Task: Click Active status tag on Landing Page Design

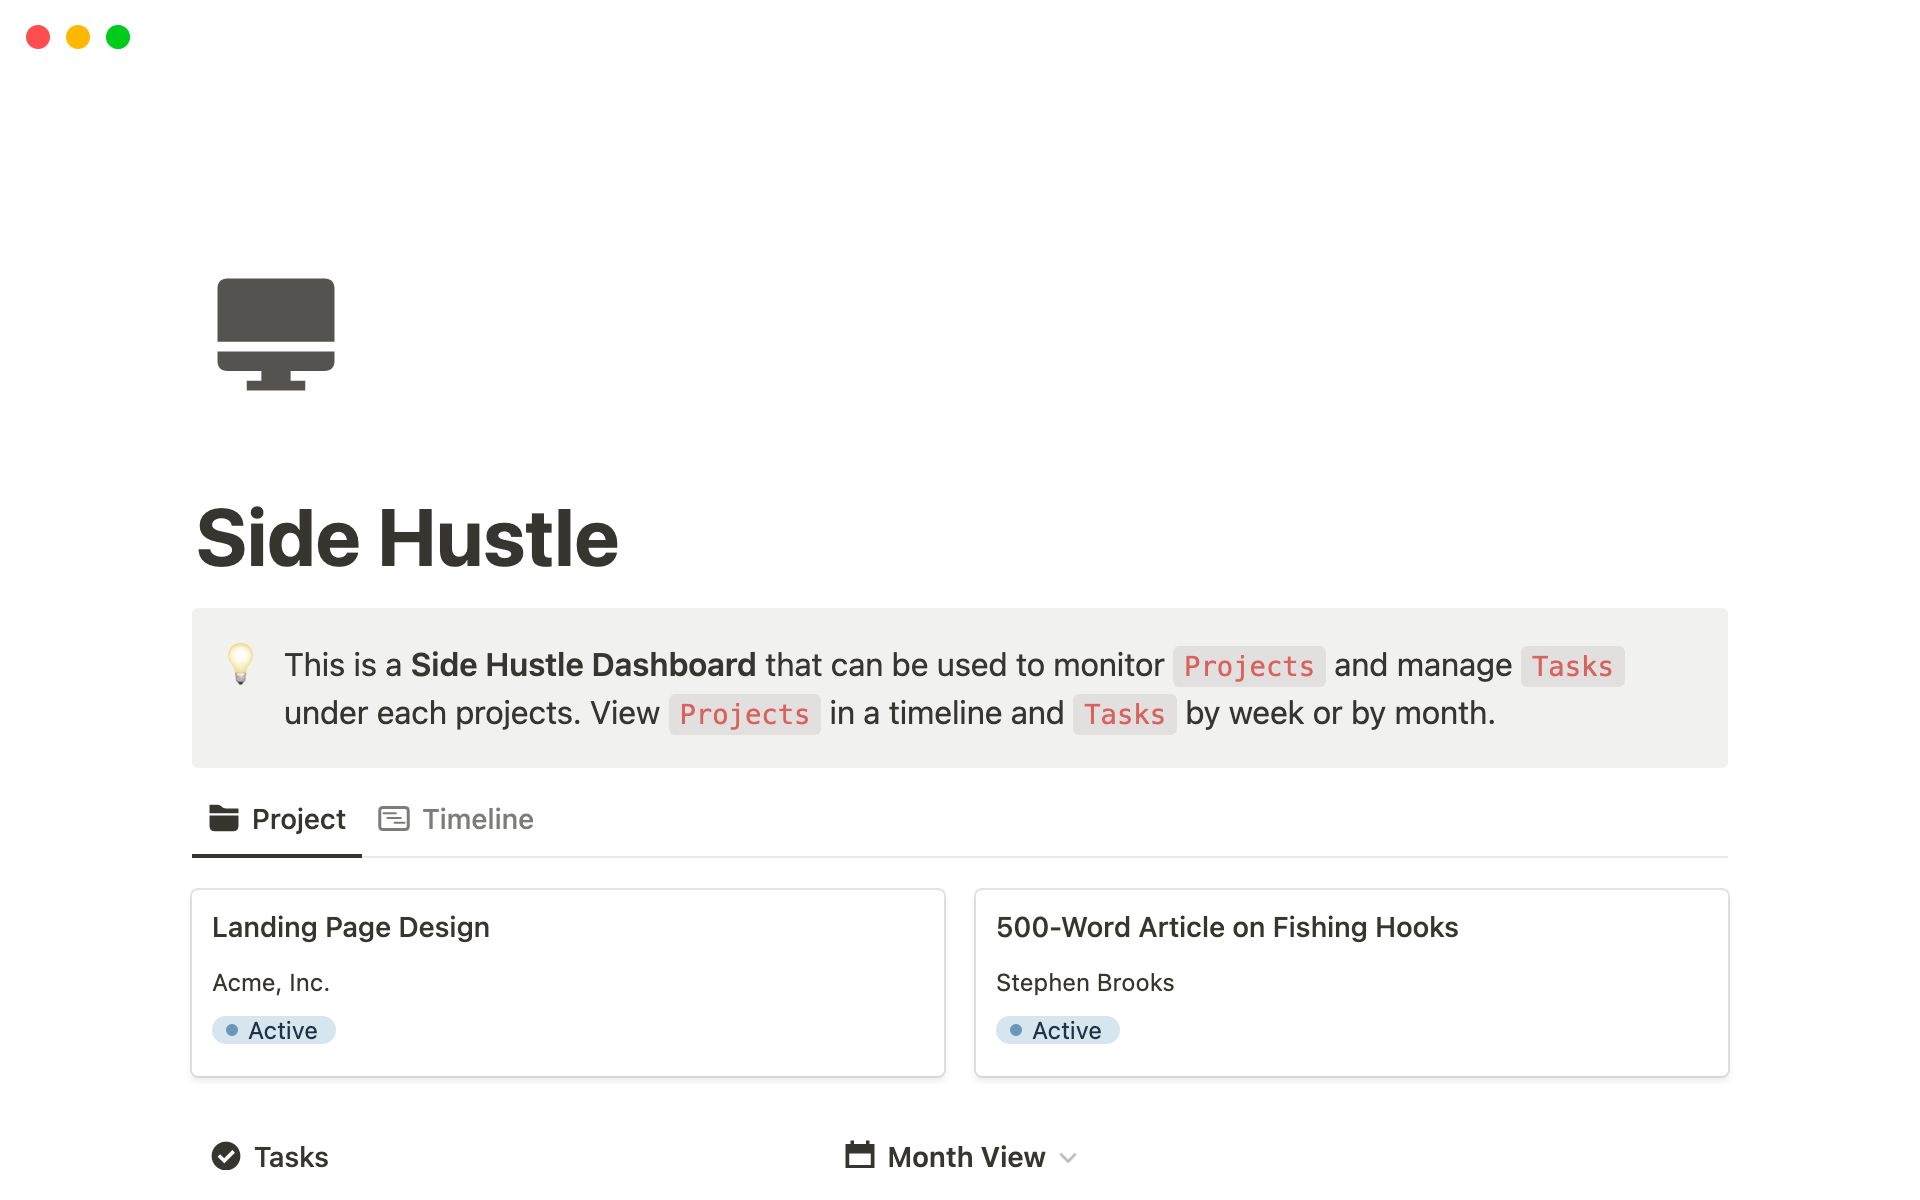Action: tap(274, 1030)
